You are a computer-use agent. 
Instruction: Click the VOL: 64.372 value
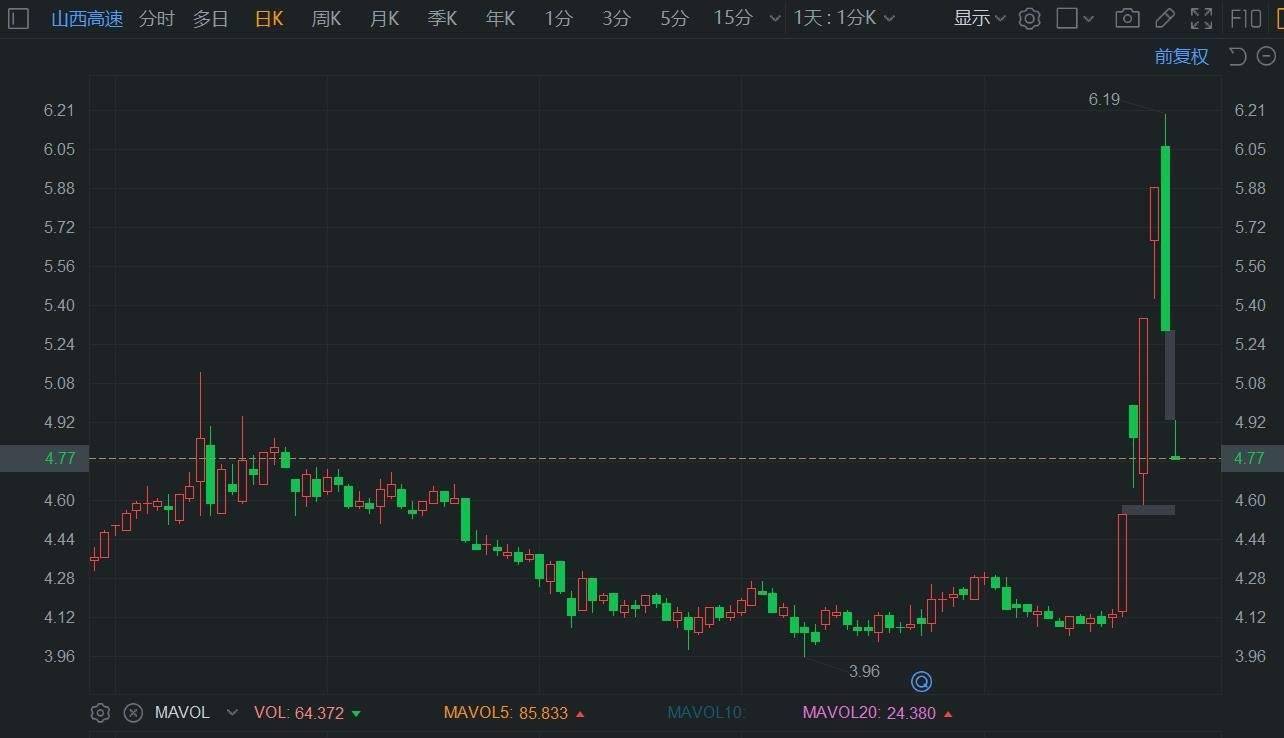pyautogui.click(x=307, y=713)
